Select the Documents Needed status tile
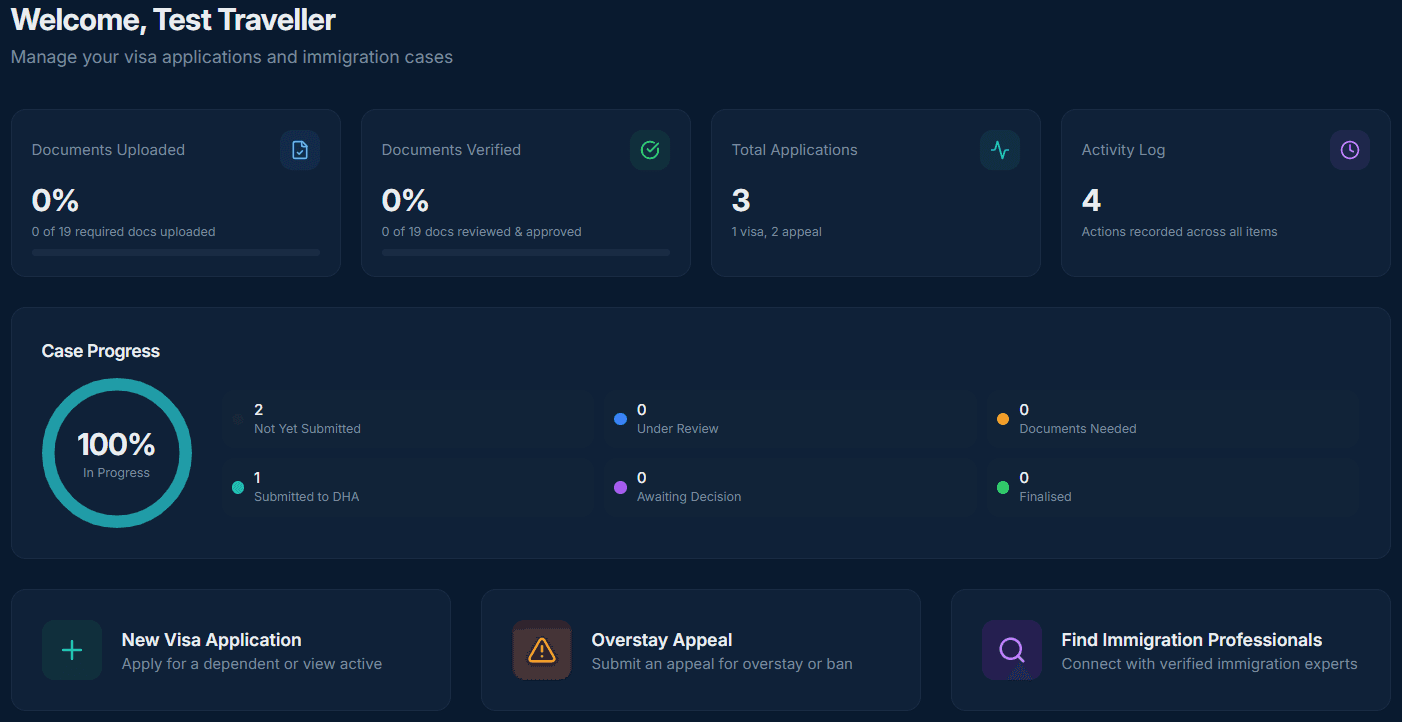The image size is (1402, 722). pos(1172,419)
